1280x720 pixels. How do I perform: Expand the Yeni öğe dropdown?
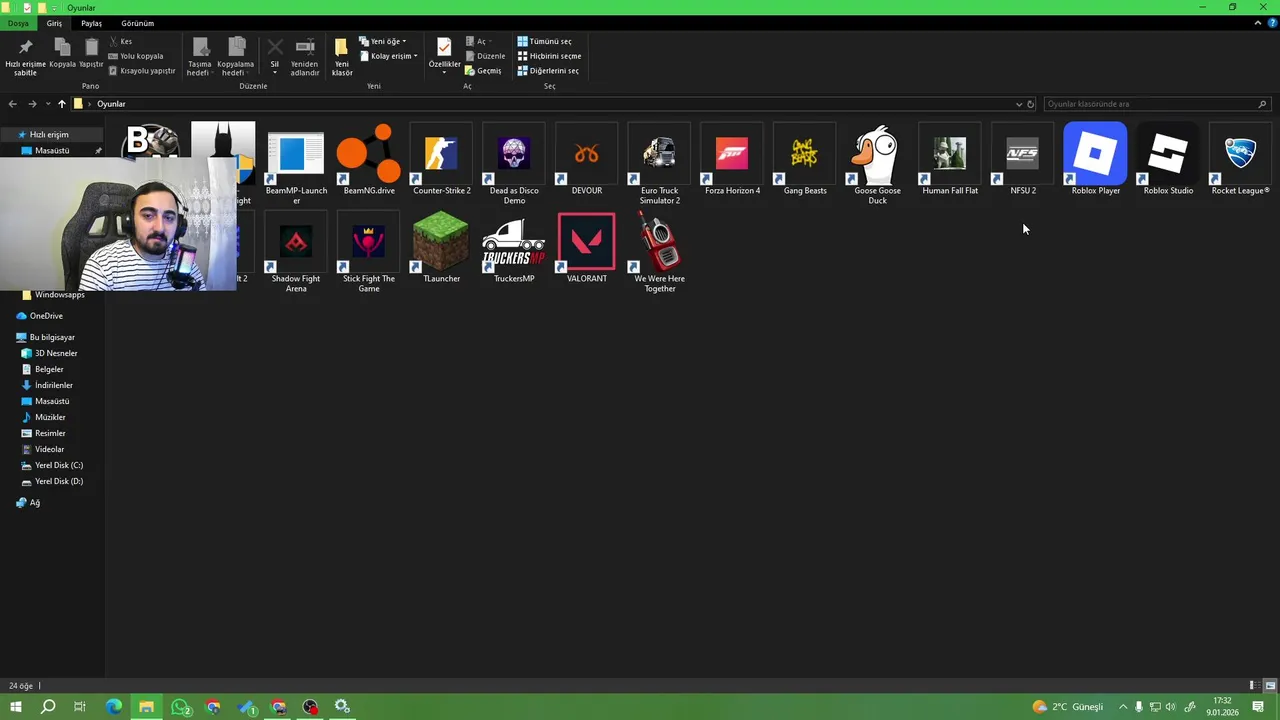tap(383, 42)
